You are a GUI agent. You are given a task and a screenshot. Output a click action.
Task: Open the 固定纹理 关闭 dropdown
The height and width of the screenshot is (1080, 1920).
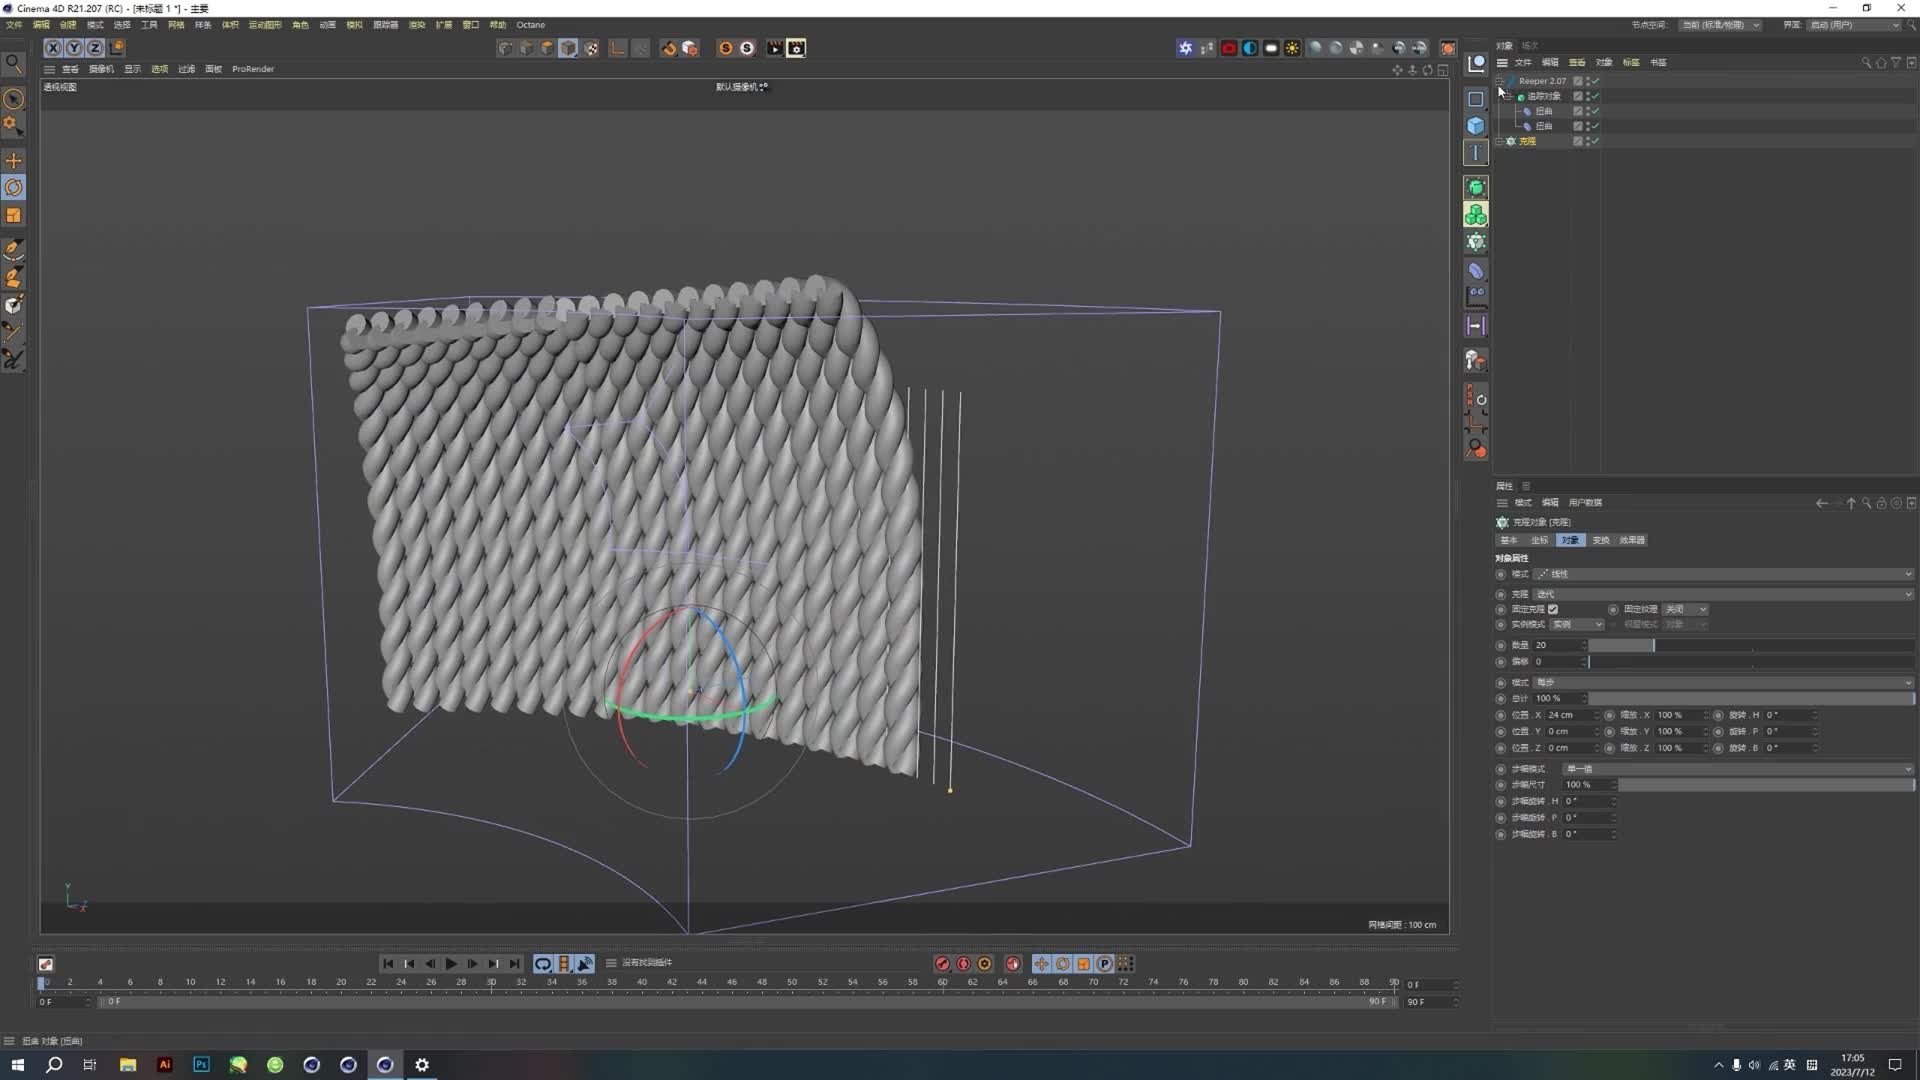pyautogui.click(x=1686, y=609)
